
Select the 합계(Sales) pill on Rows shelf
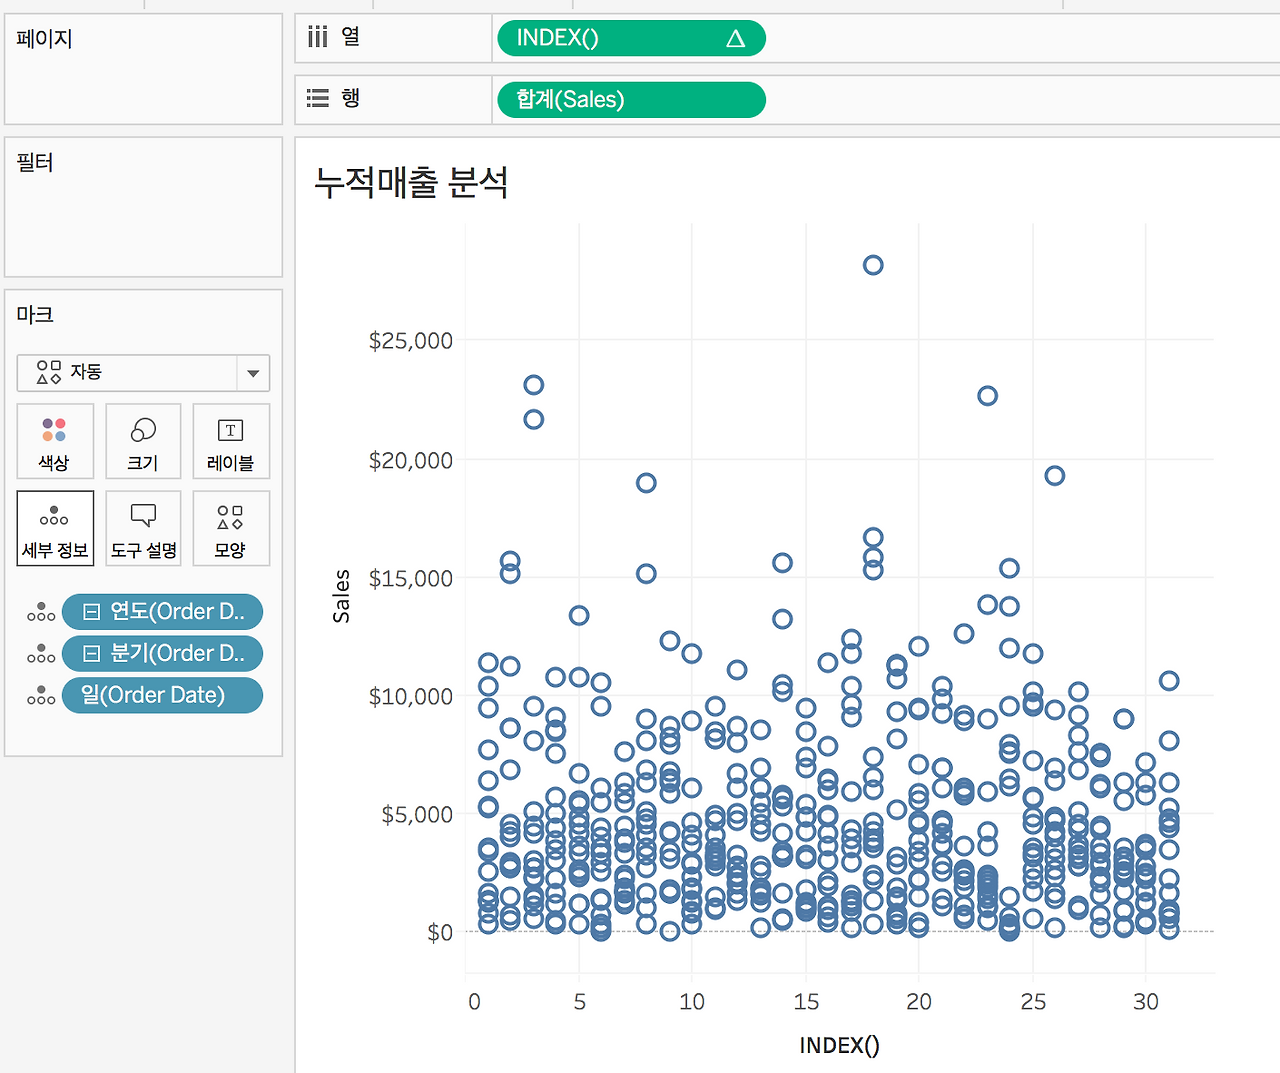click(631, 100)
